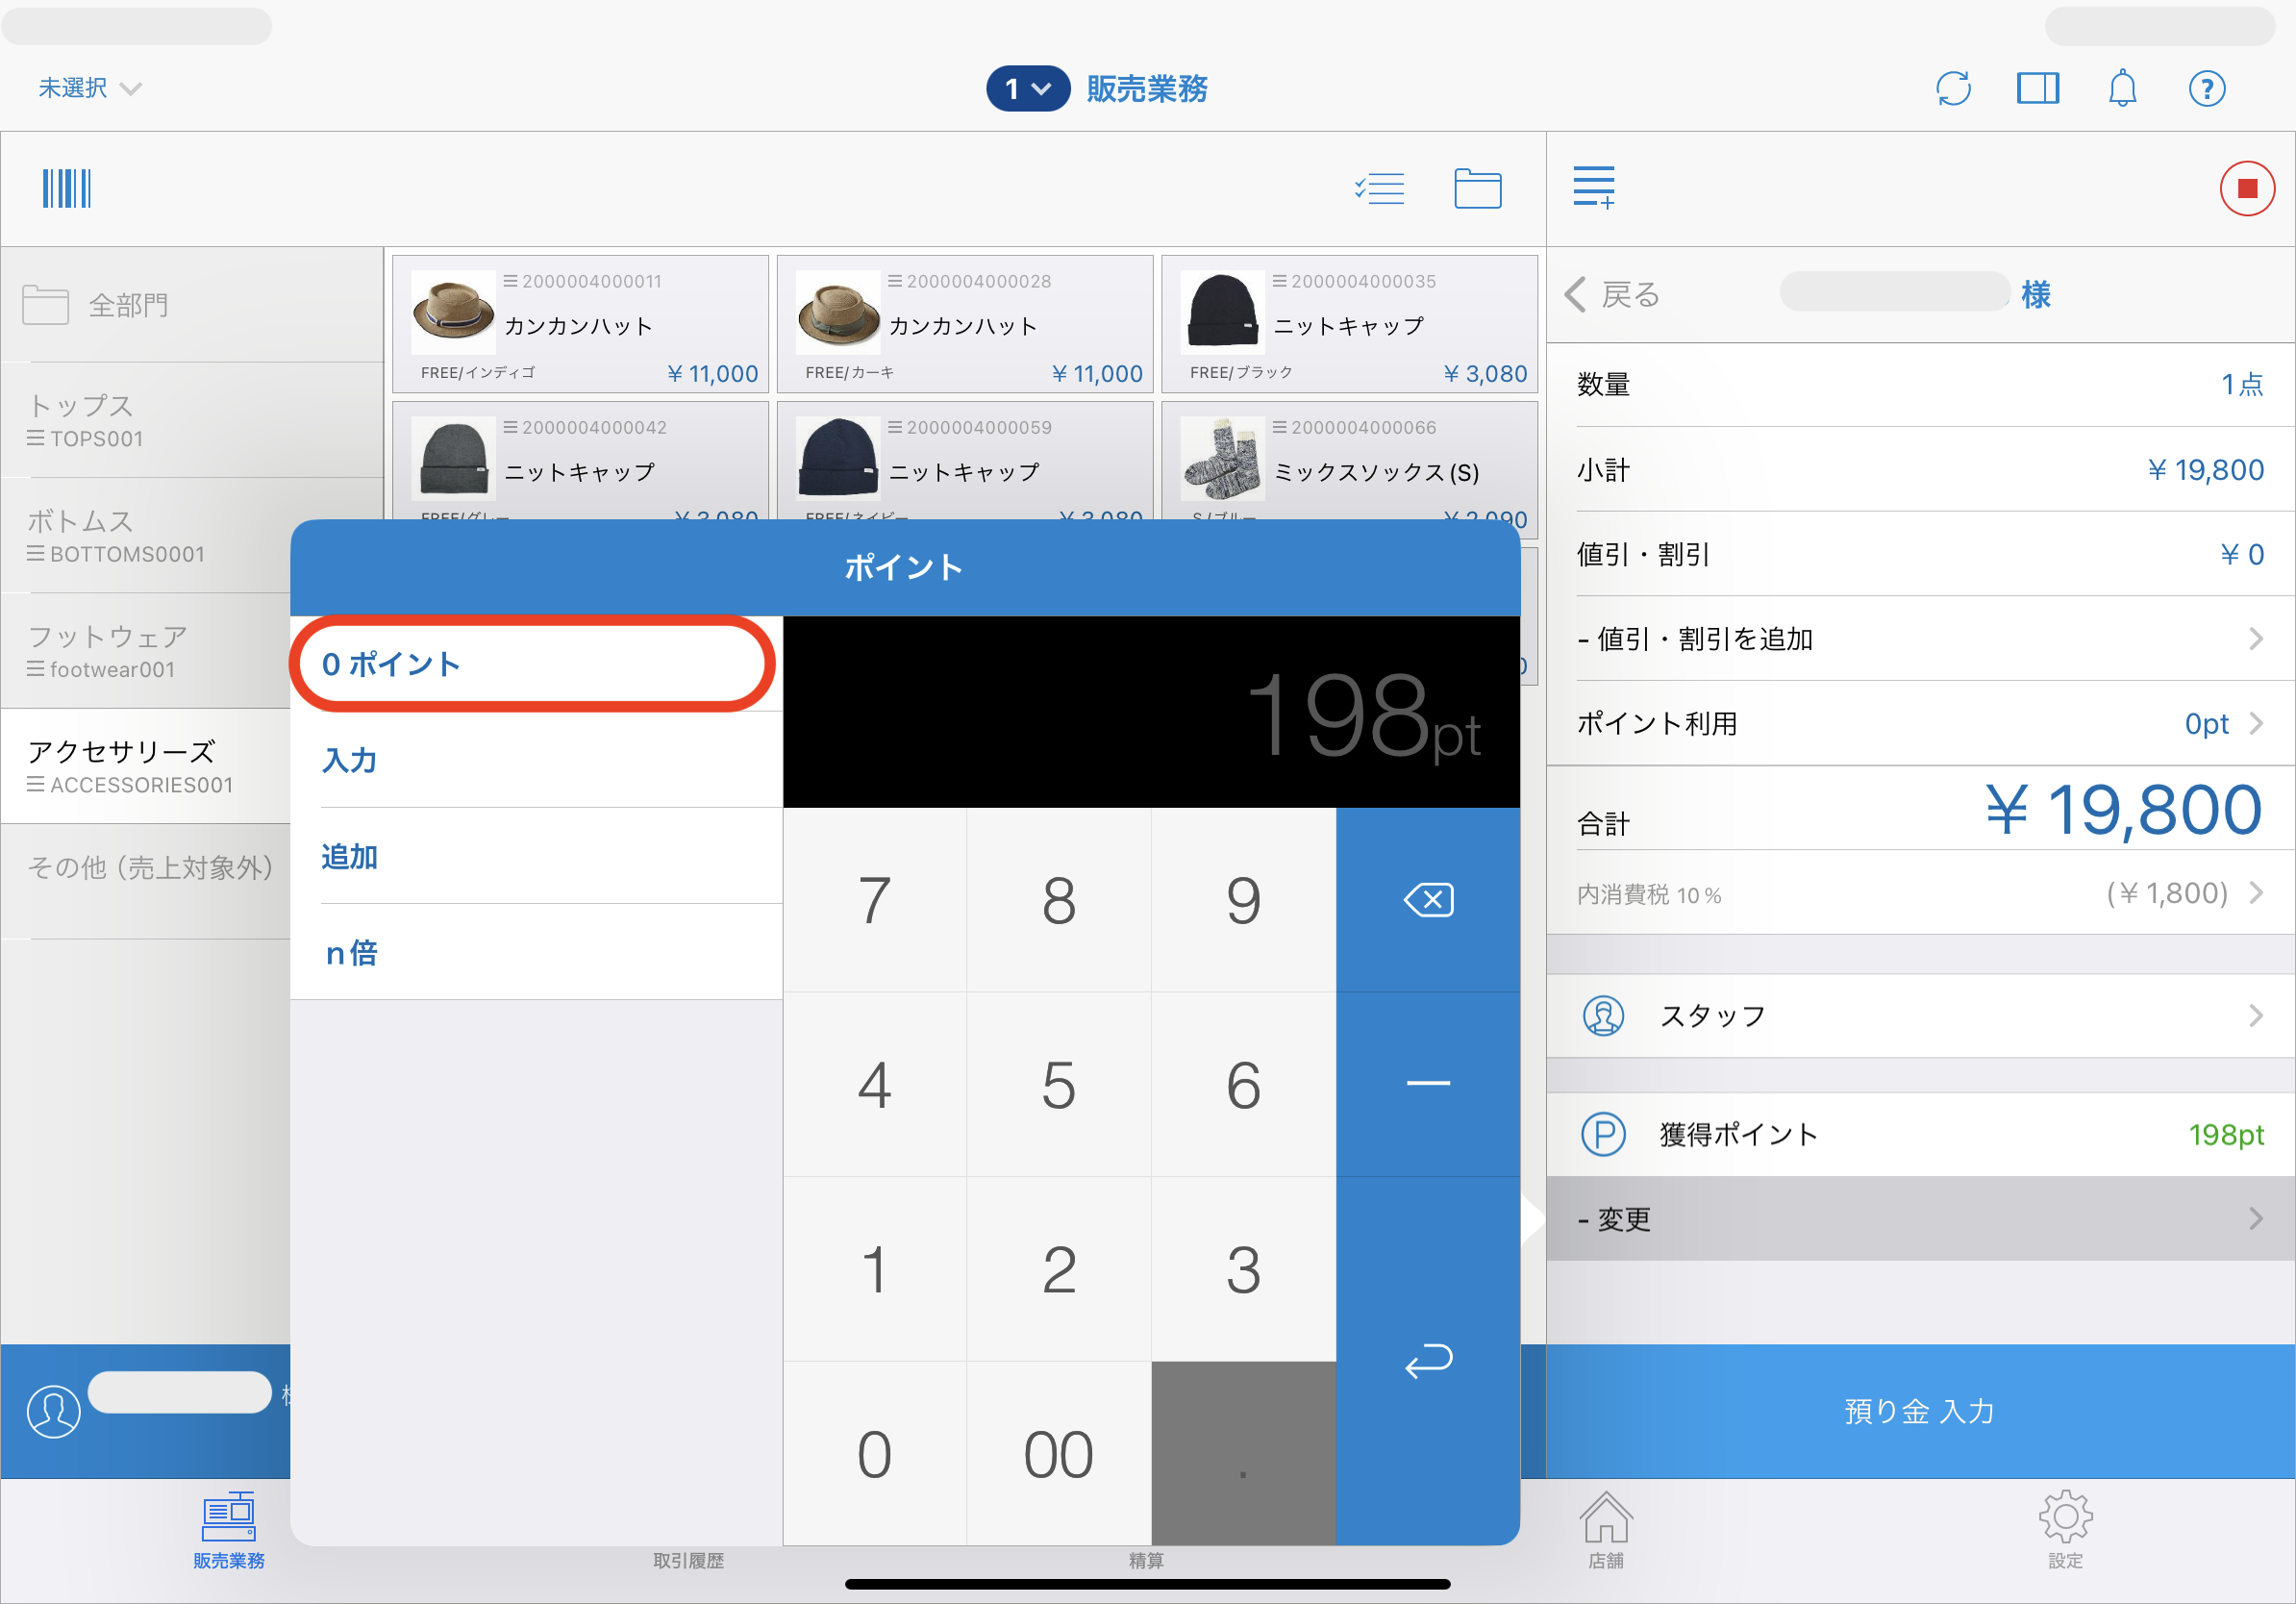Image resolution: width=2296 pixels, height=1604 pixels.
Task: Switch to the 設定 tab
Action: coord(2064,1530)
